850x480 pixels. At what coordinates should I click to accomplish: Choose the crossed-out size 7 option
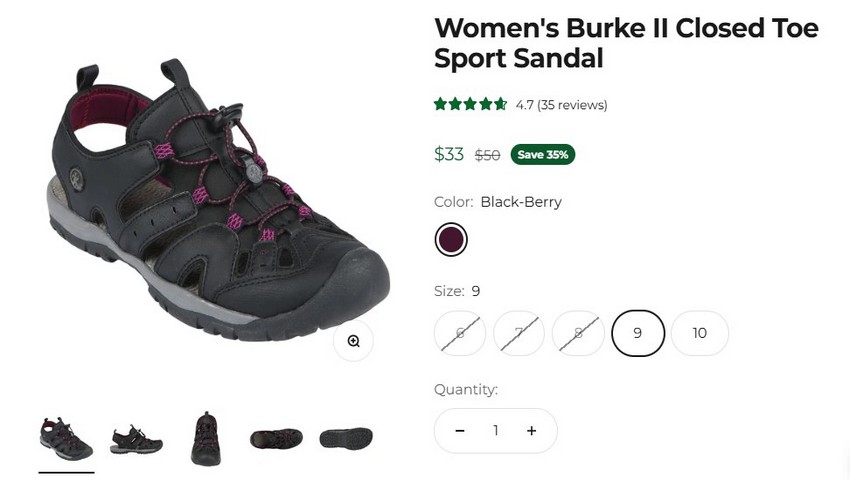[x=519, y=333]
